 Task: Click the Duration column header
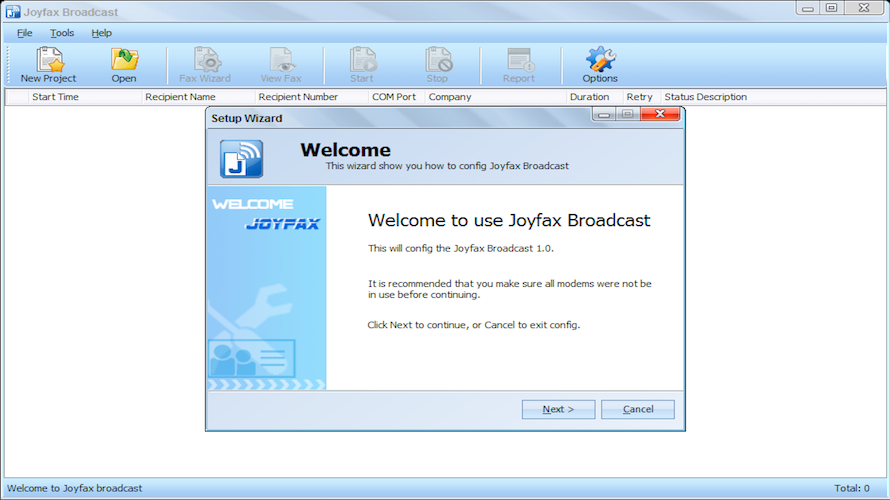tap(594, 97)
